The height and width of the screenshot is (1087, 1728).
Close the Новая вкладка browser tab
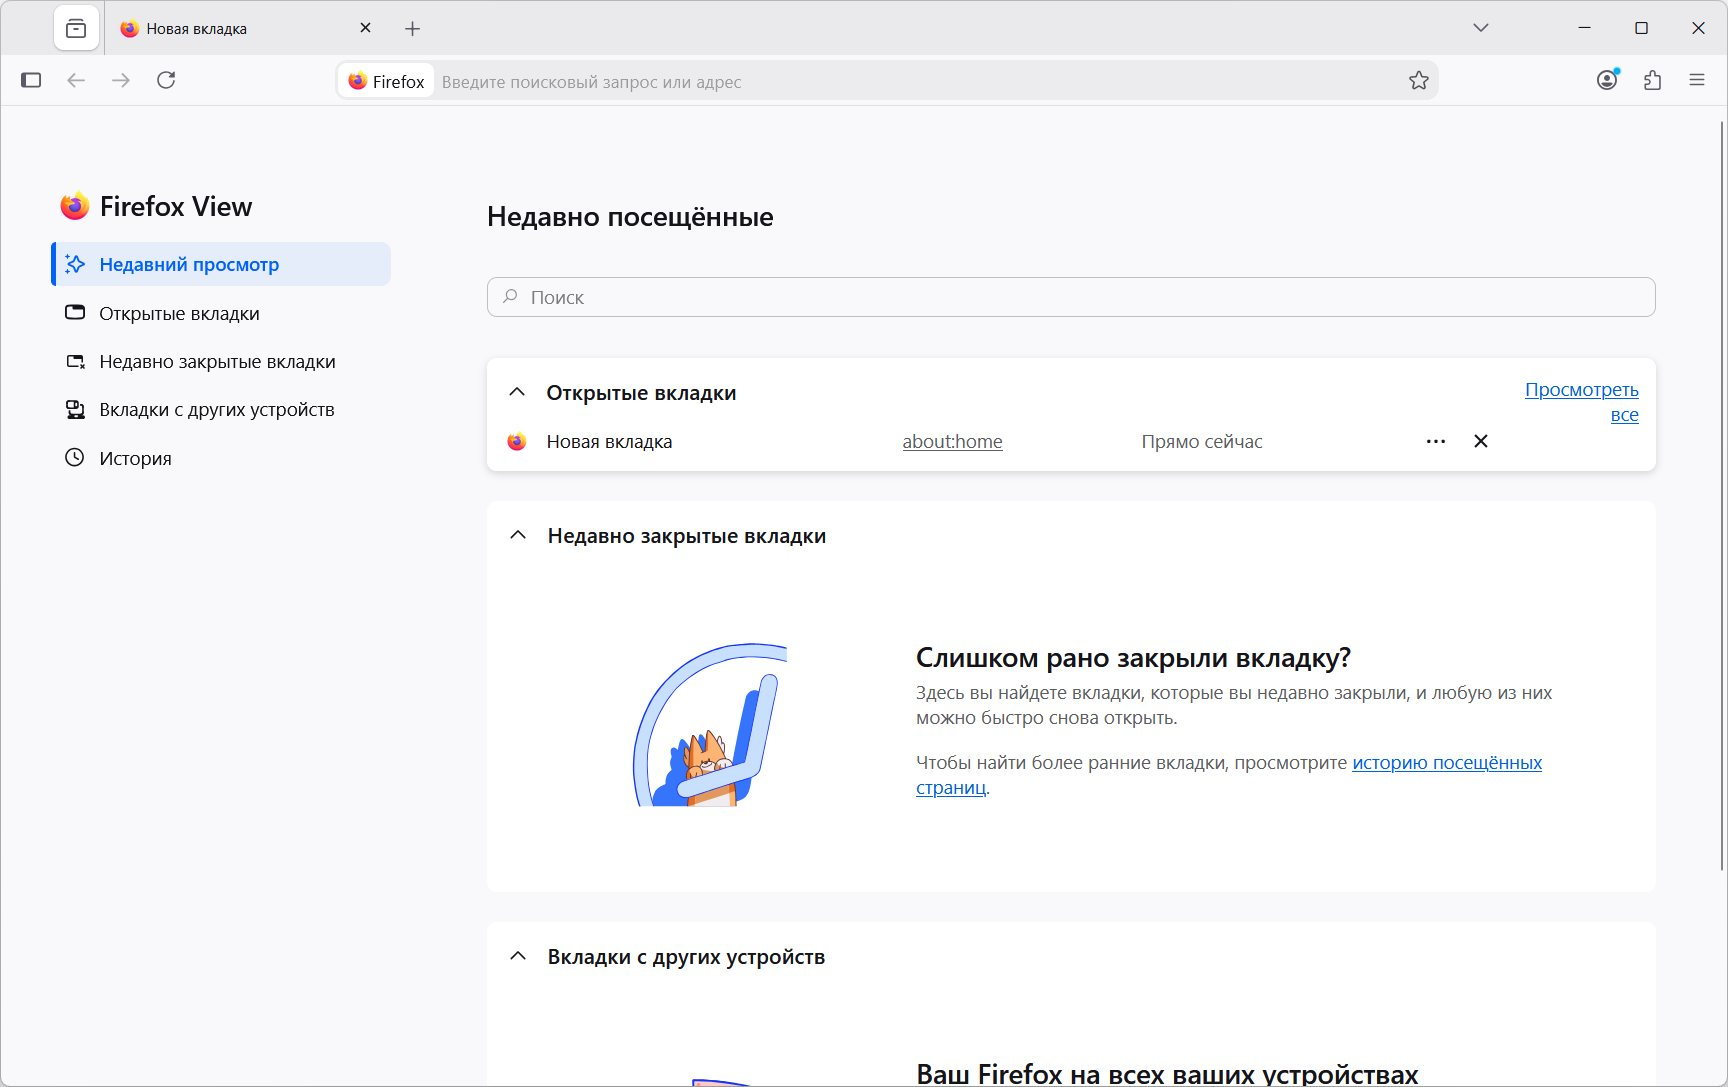[x=365, y=28]
